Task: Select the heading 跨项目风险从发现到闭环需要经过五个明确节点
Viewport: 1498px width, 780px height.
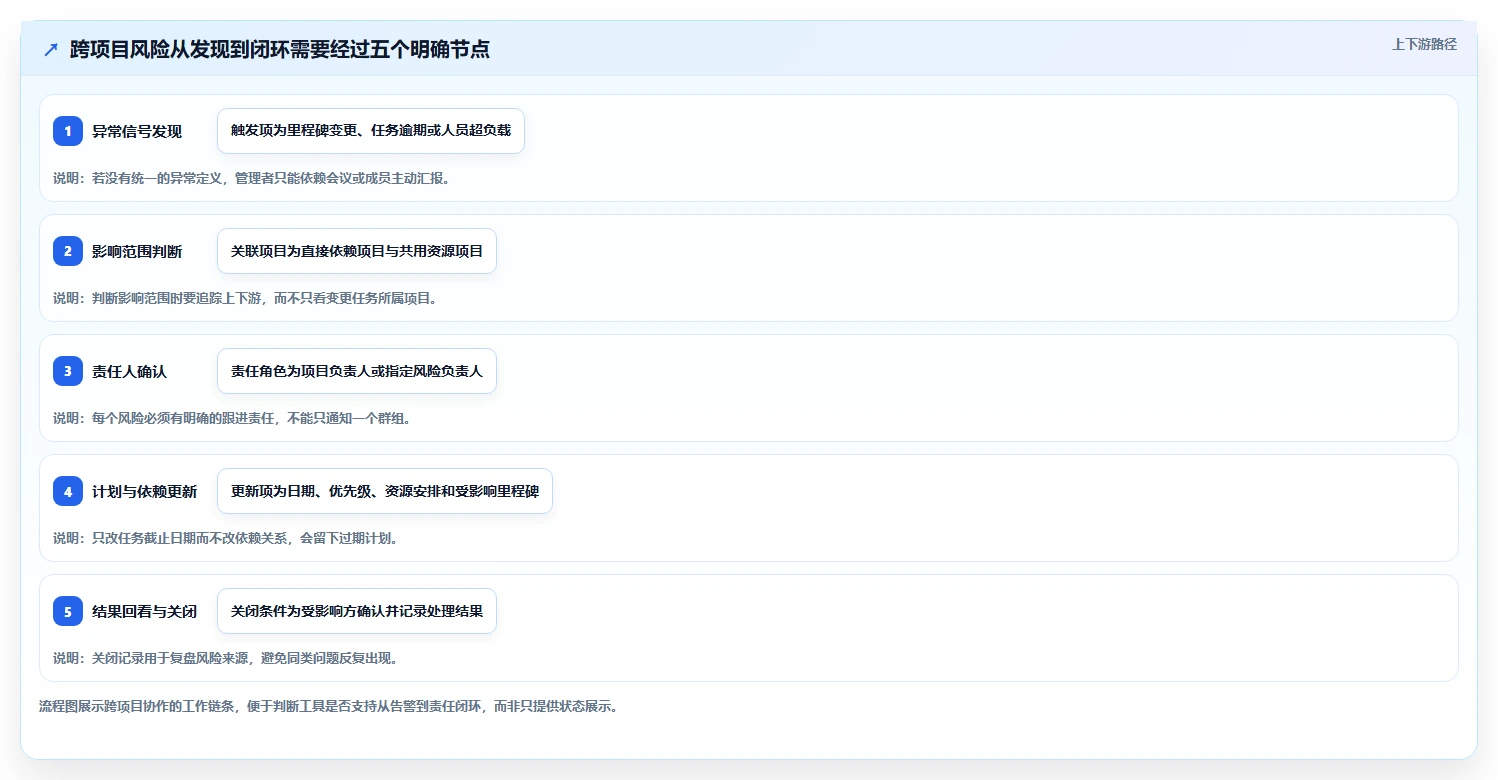Action: coord(280,50)
